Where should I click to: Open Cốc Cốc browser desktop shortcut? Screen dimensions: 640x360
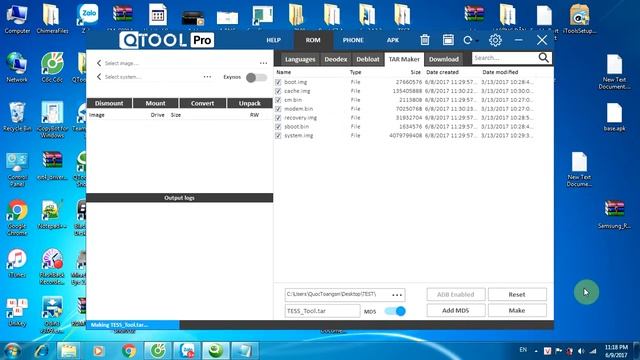[52, 68]
